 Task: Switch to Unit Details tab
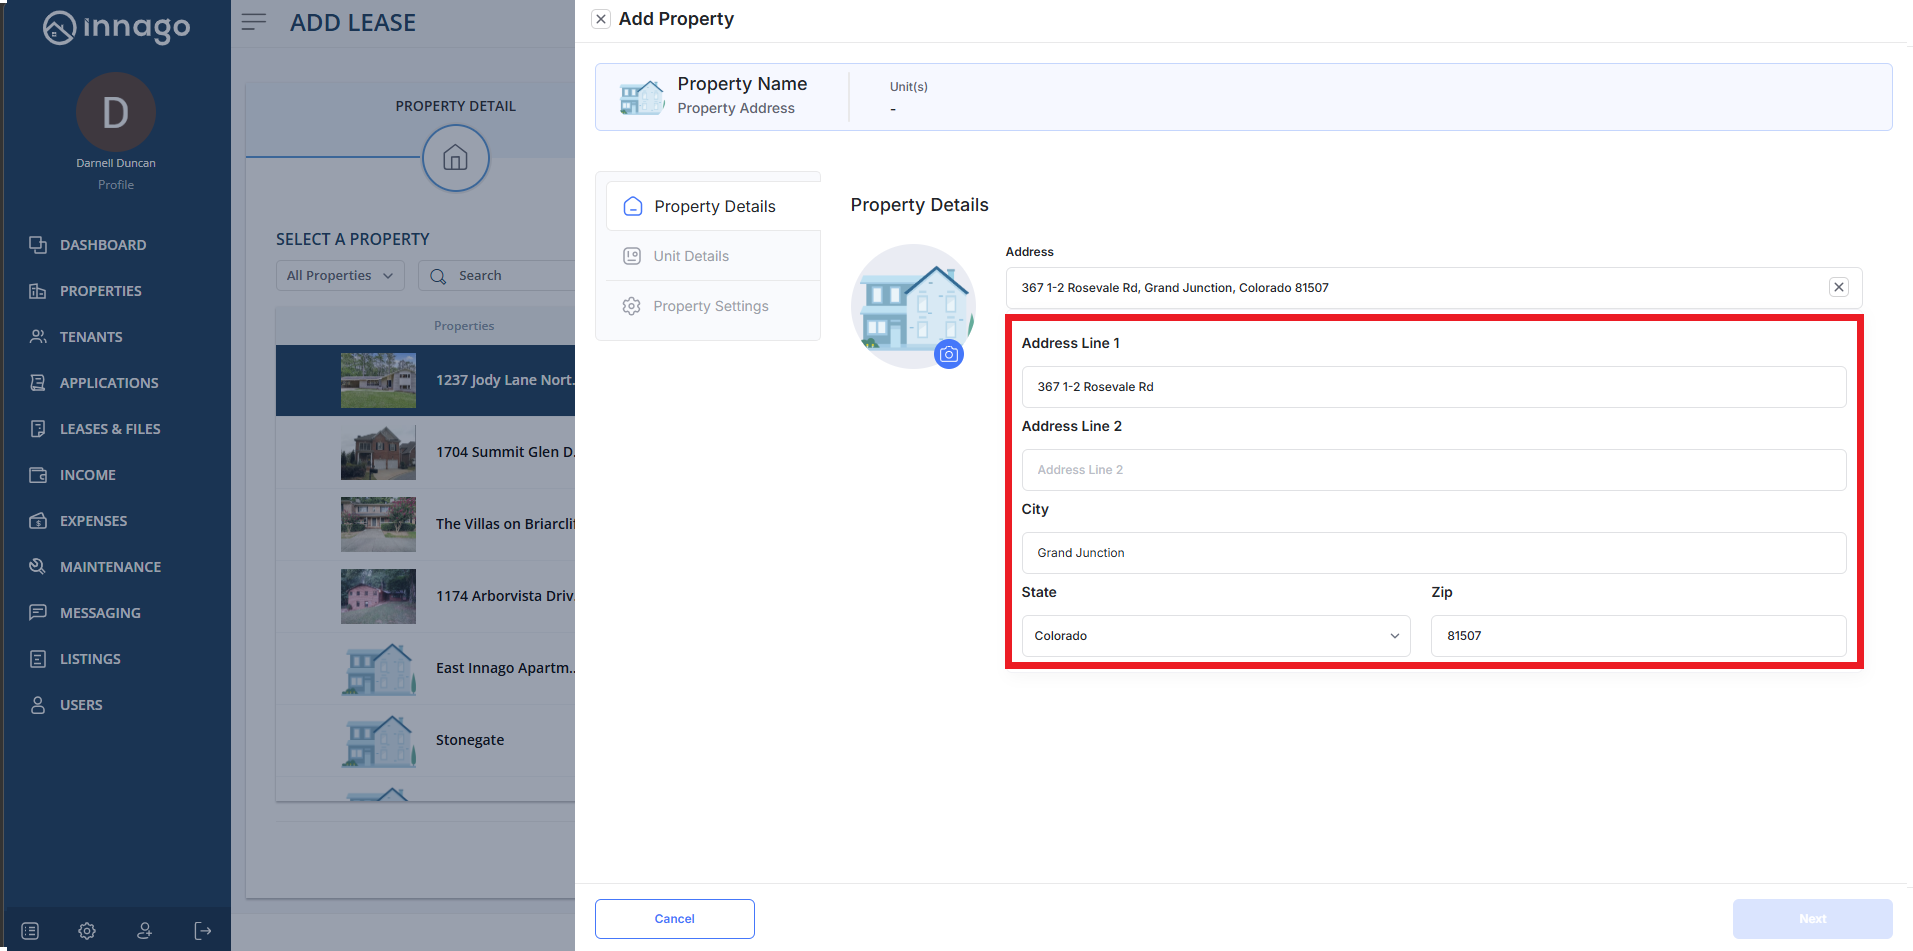click(691, 256)
